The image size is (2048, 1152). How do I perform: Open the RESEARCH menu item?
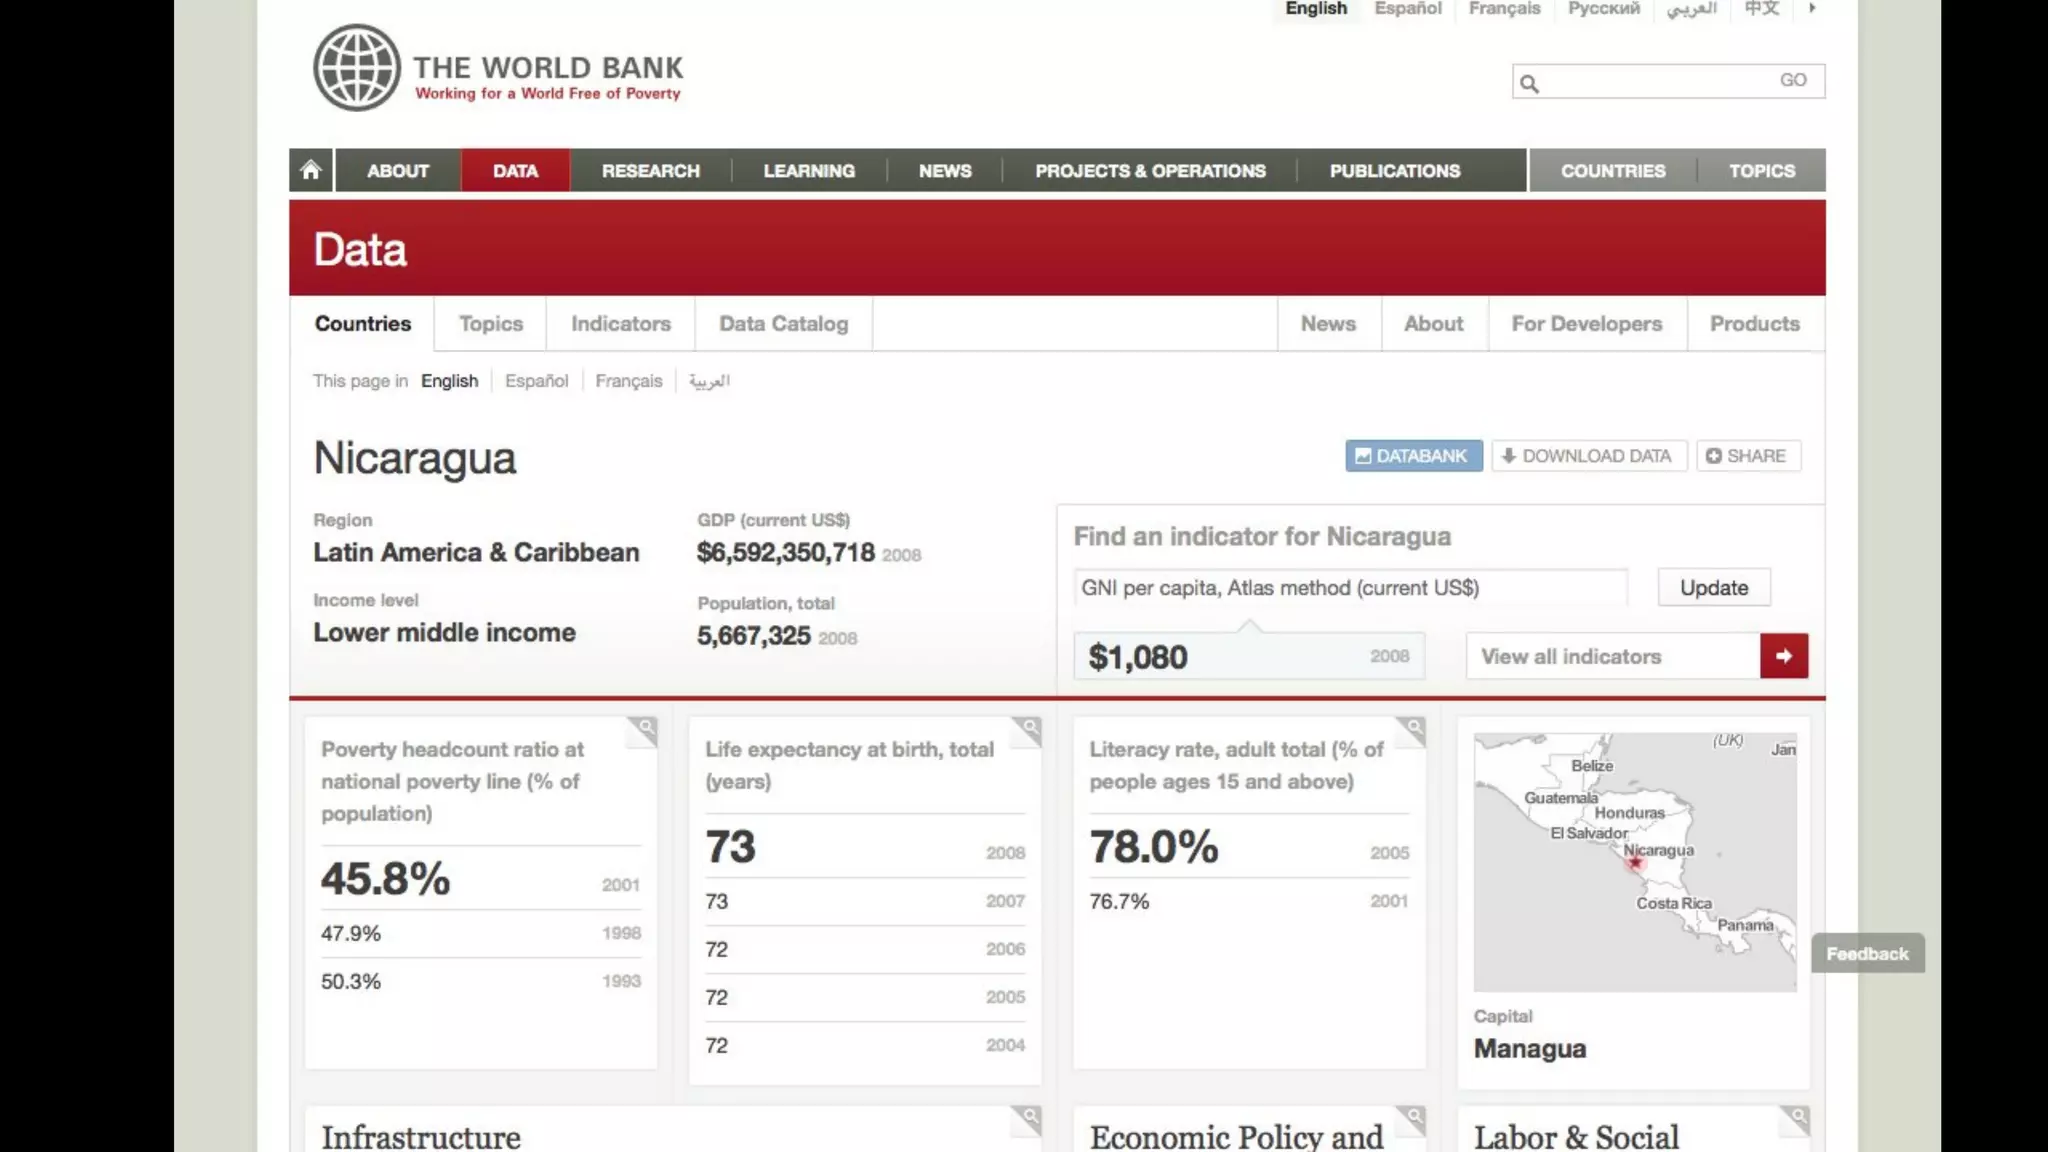[x=650, y=171]
